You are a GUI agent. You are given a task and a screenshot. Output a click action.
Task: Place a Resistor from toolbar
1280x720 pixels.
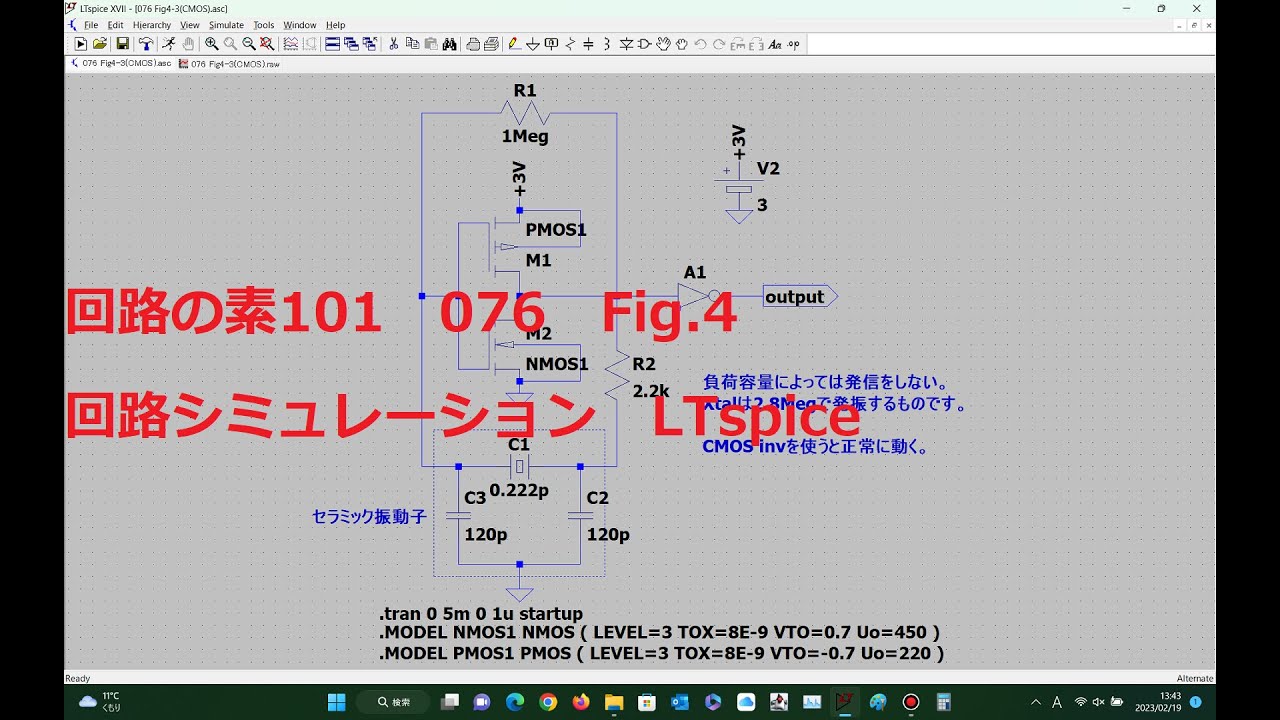click(570, 44)
